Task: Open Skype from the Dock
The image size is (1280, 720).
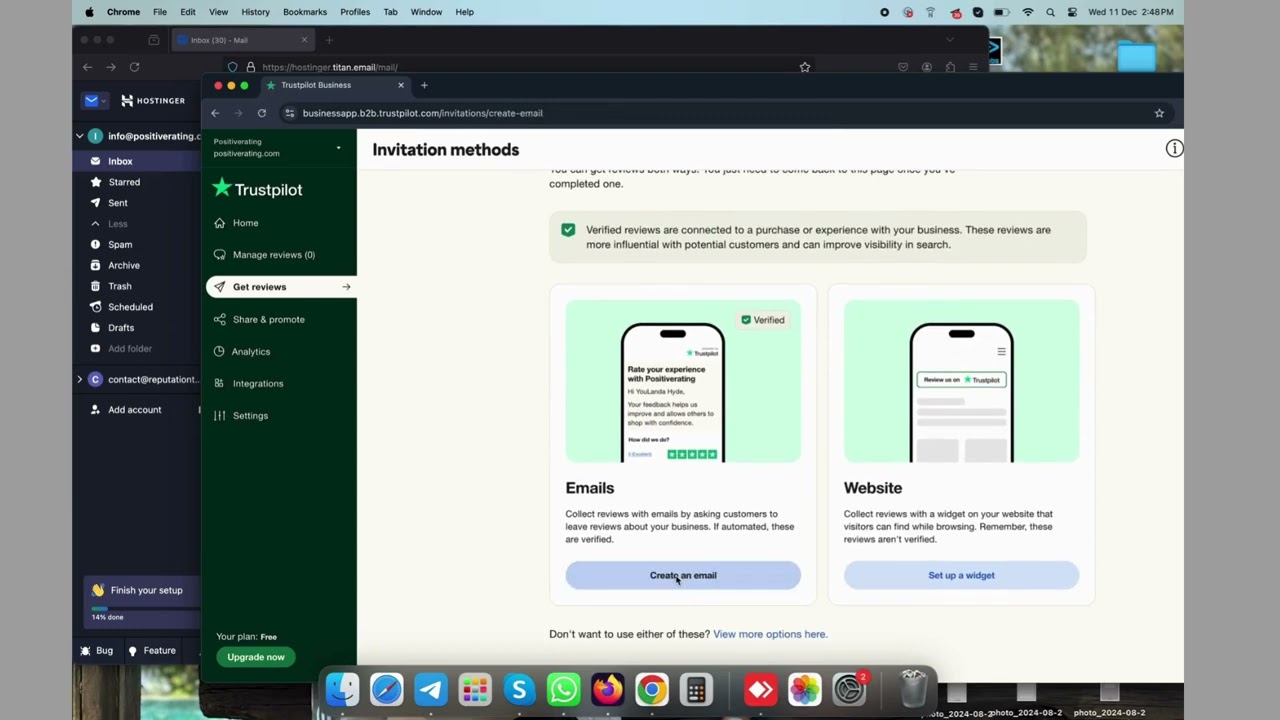Action: tap(519, 690)
